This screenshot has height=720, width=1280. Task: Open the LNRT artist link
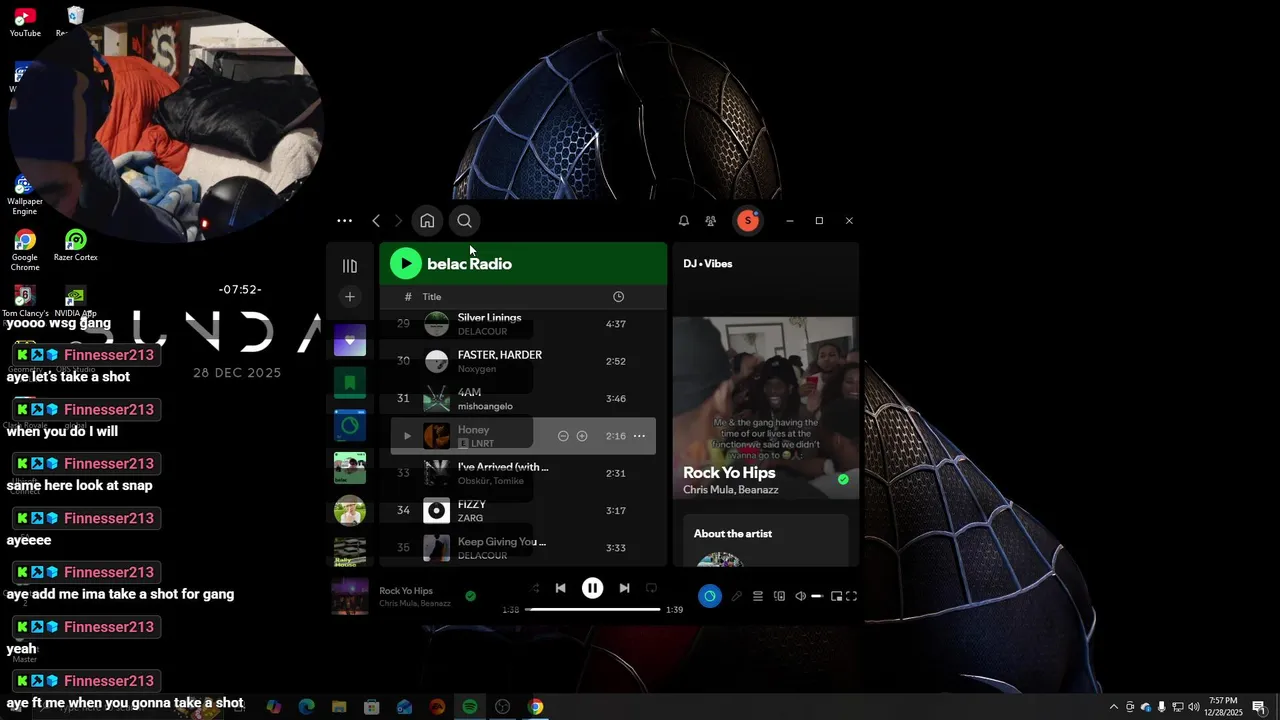482,444
